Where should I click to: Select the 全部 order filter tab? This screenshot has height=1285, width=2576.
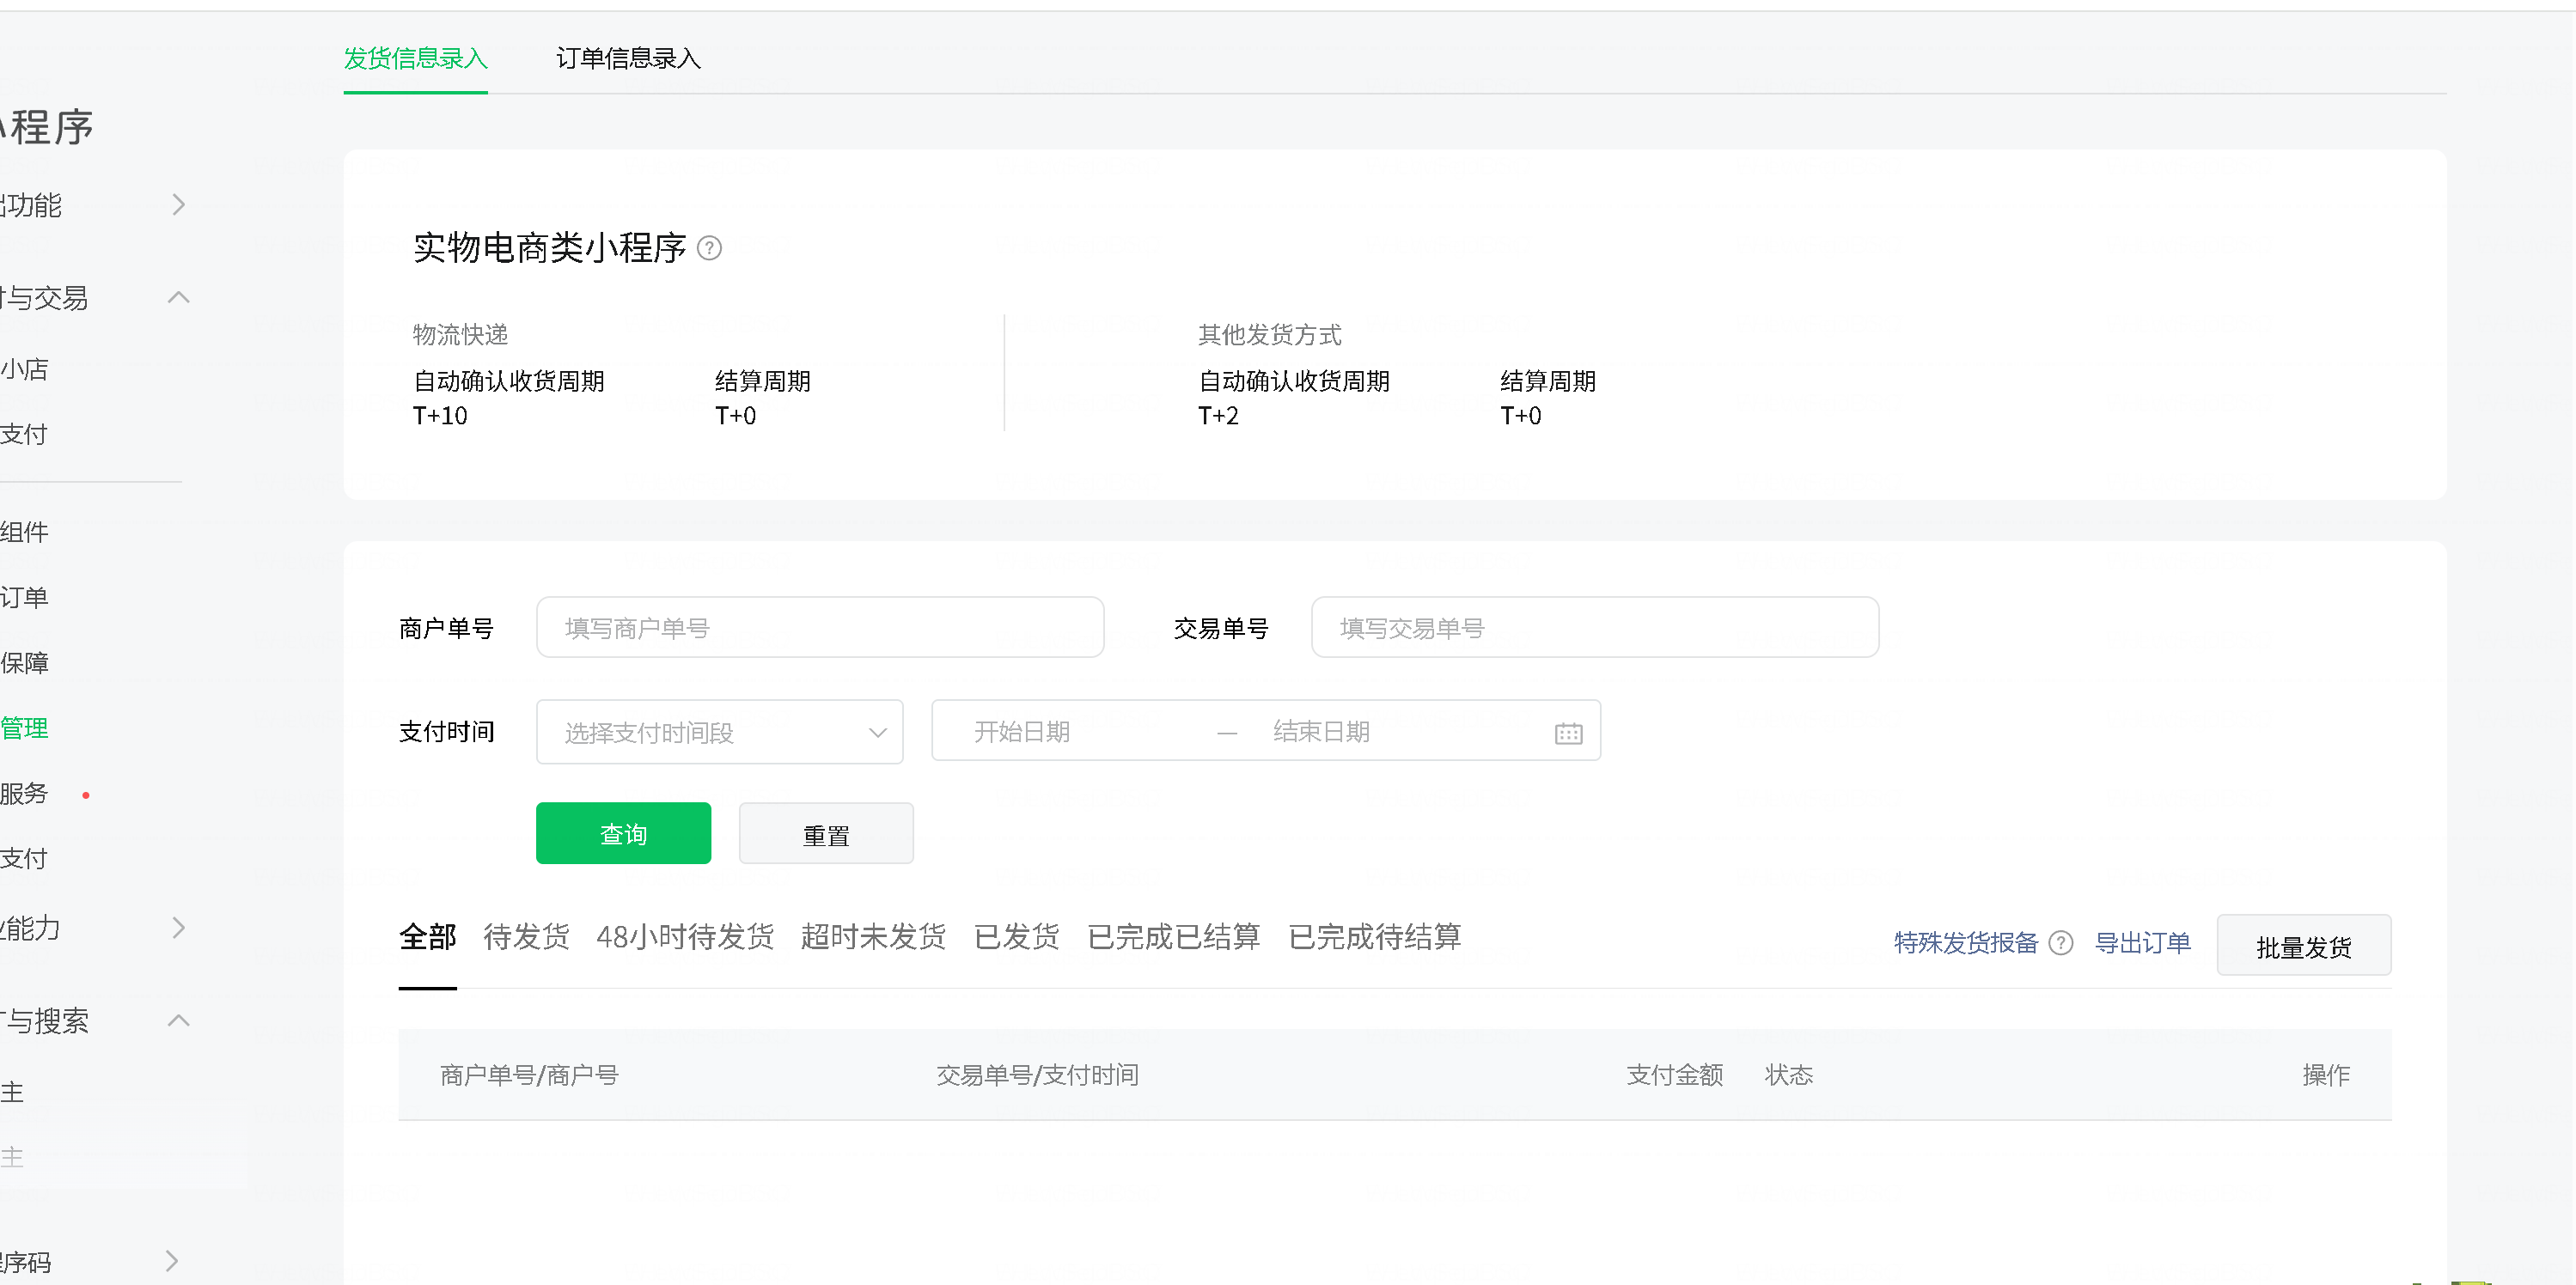tap(427, 937)
